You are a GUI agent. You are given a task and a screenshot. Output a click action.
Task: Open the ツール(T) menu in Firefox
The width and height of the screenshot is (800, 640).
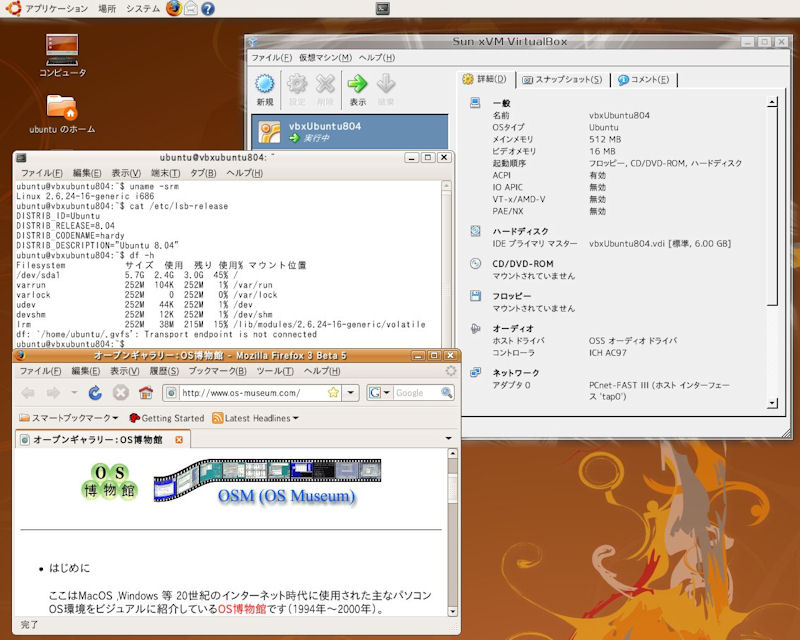pyautogui.click(x=275, y=371)
